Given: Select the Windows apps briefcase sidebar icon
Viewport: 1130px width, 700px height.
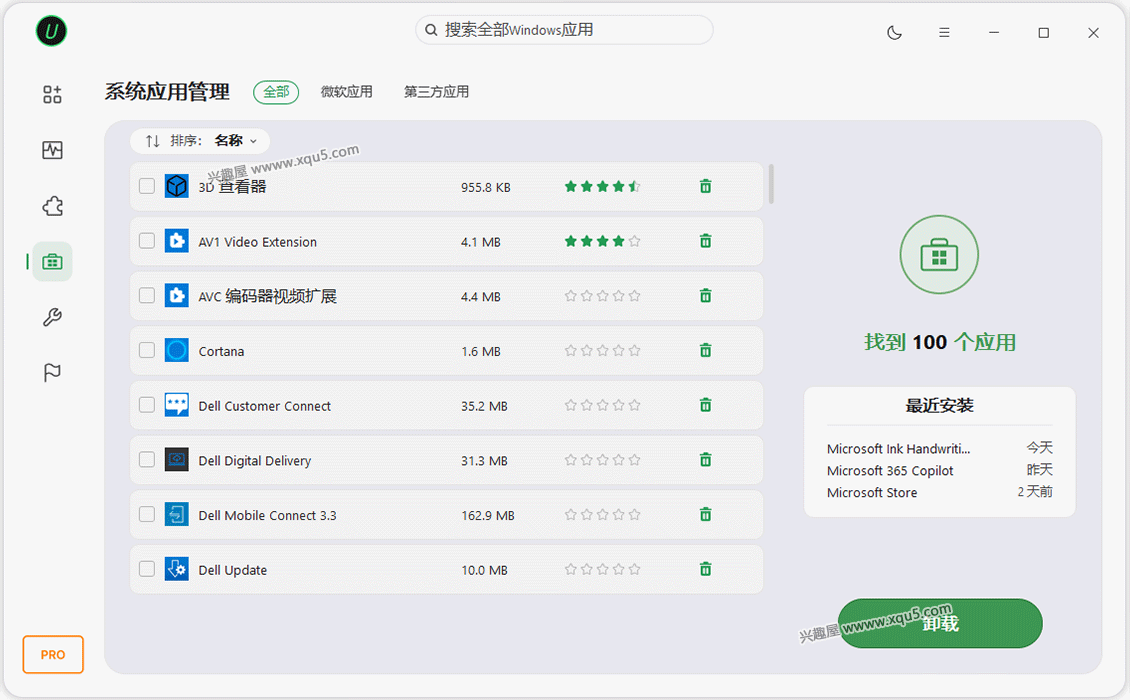Looking at the screenshot, I should coord(52,262).
